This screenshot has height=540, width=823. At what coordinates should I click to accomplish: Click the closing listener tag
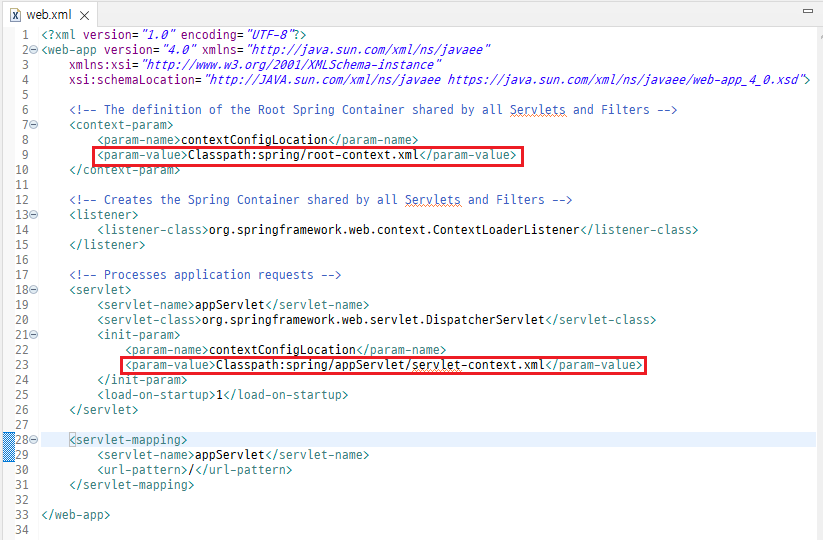click(108, 245)
